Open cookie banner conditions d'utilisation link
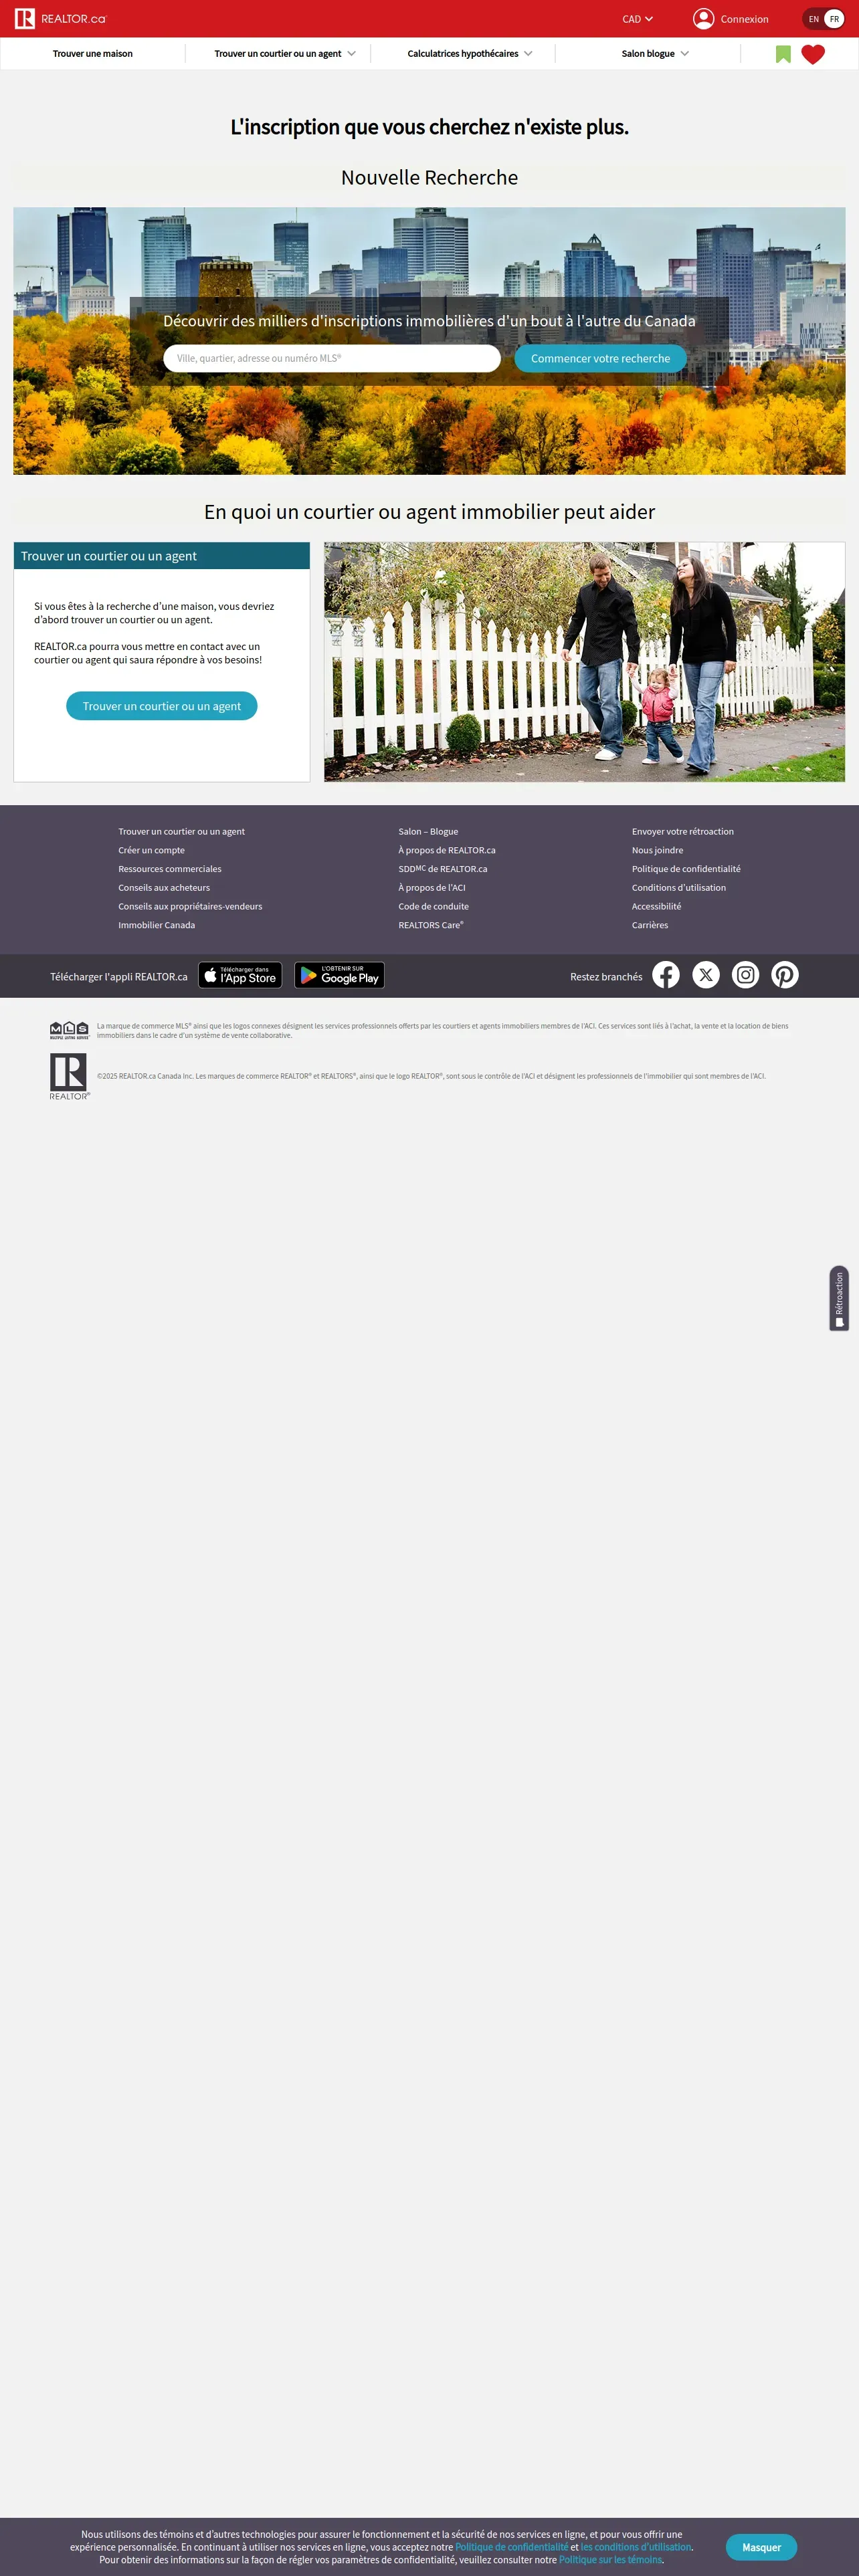859x2576 pixels. pos(636,2547)
